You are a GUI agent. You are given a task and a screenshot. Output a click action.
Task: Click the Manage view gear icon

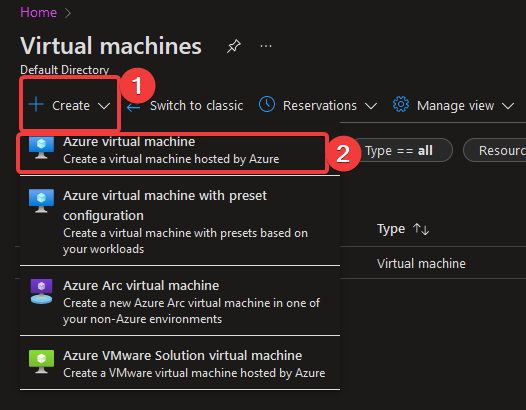401,104
